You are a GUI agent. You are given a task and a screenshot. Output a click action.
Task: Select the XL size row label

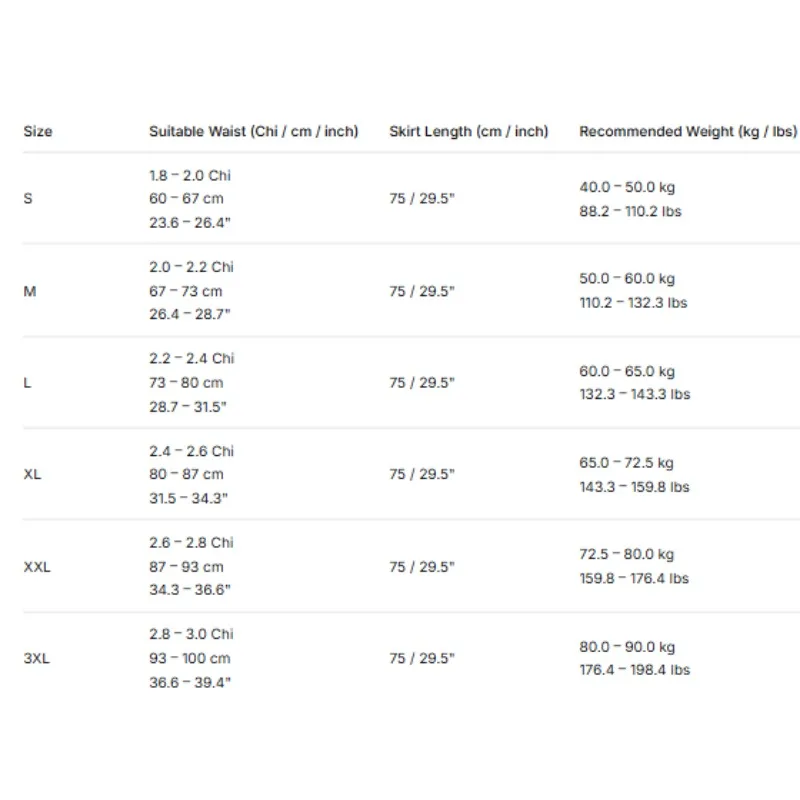[x=32, y=474]
